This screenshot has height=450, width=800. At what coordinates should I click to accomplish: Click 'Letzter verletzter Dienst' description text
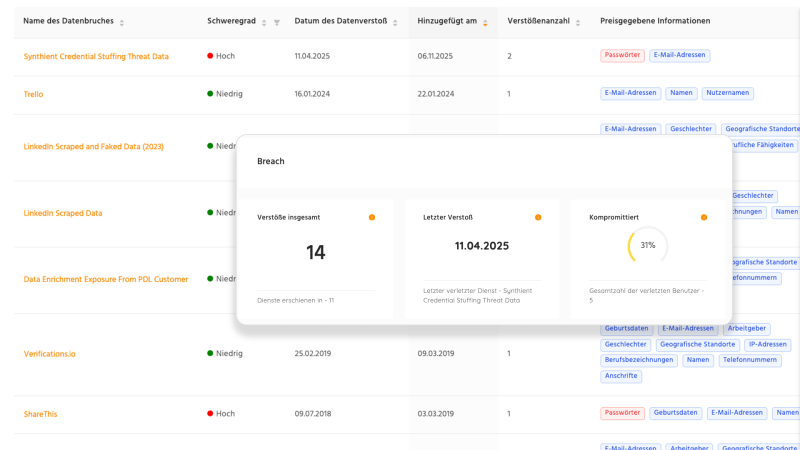(478, 295)
